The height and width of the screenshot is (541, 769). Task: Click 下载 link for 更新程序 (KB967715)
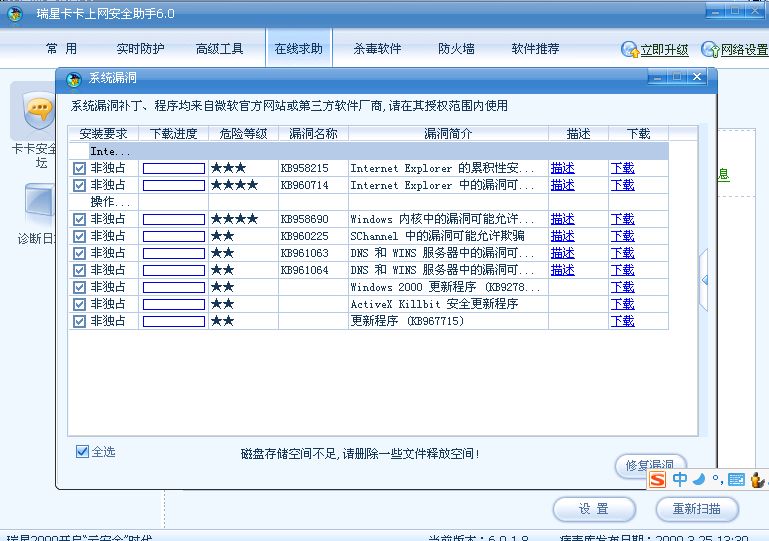(623, 321)
